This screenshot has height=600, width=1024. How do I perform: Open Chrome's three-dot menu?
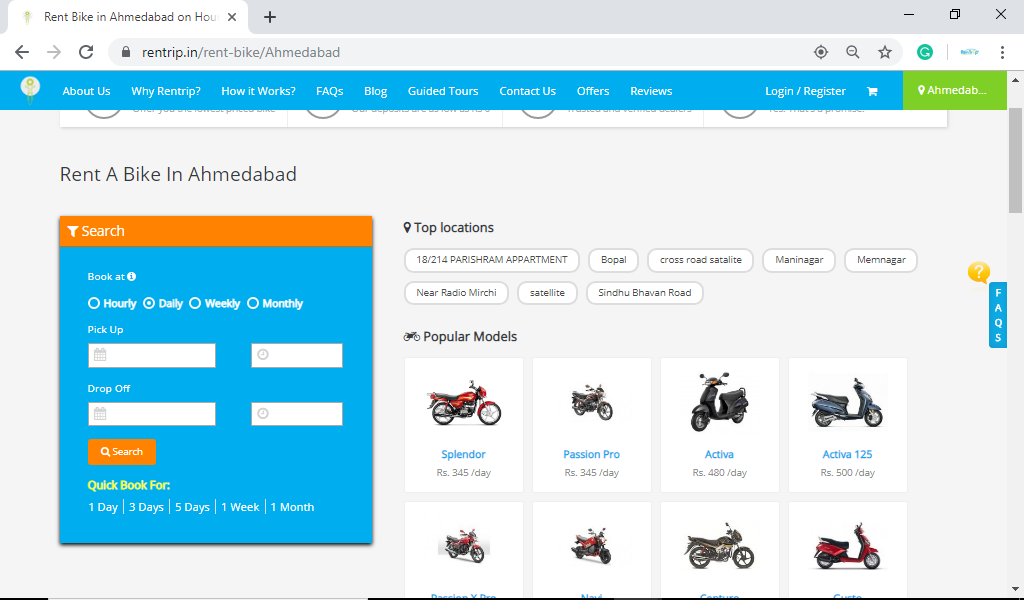pyautogui.click(x=1002, y=52)
